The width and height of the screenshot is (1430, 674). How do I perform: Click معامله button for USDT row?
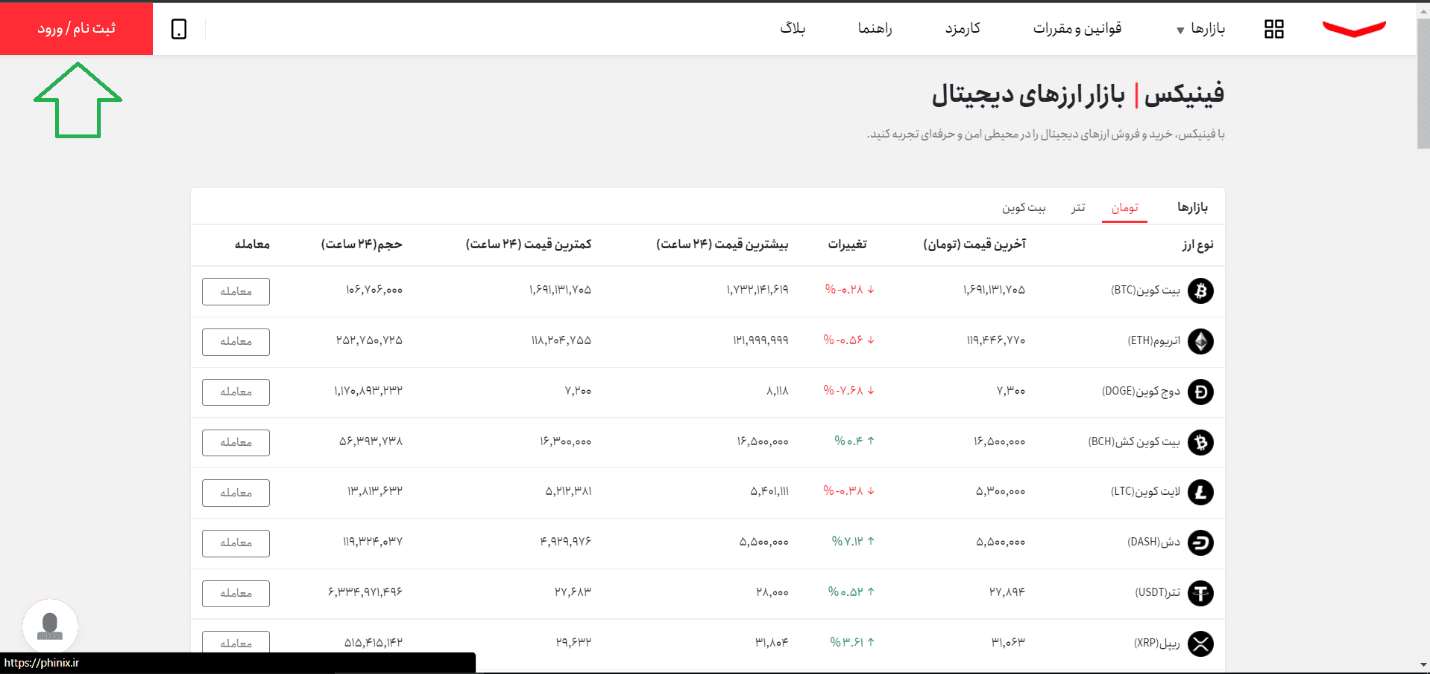(x=236, y=593)
